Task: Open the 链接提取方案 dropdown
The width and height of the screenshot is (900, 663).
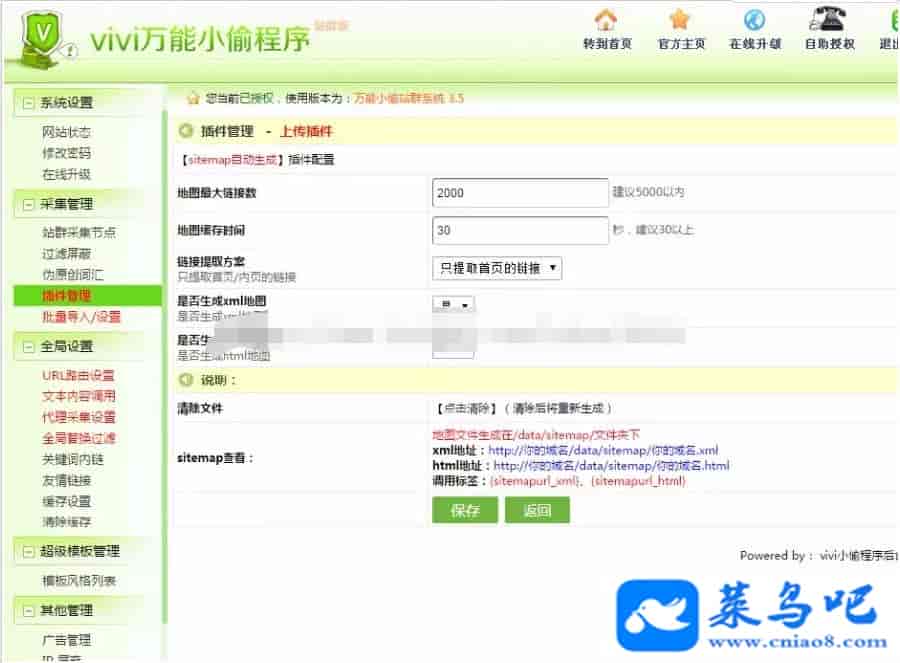Action: 496,268
